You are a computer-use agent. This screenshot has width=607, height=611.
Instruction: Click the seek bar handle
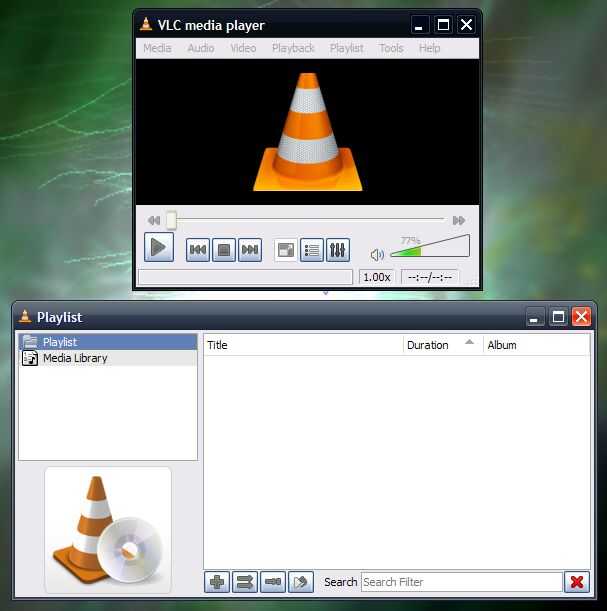[171, 220]
